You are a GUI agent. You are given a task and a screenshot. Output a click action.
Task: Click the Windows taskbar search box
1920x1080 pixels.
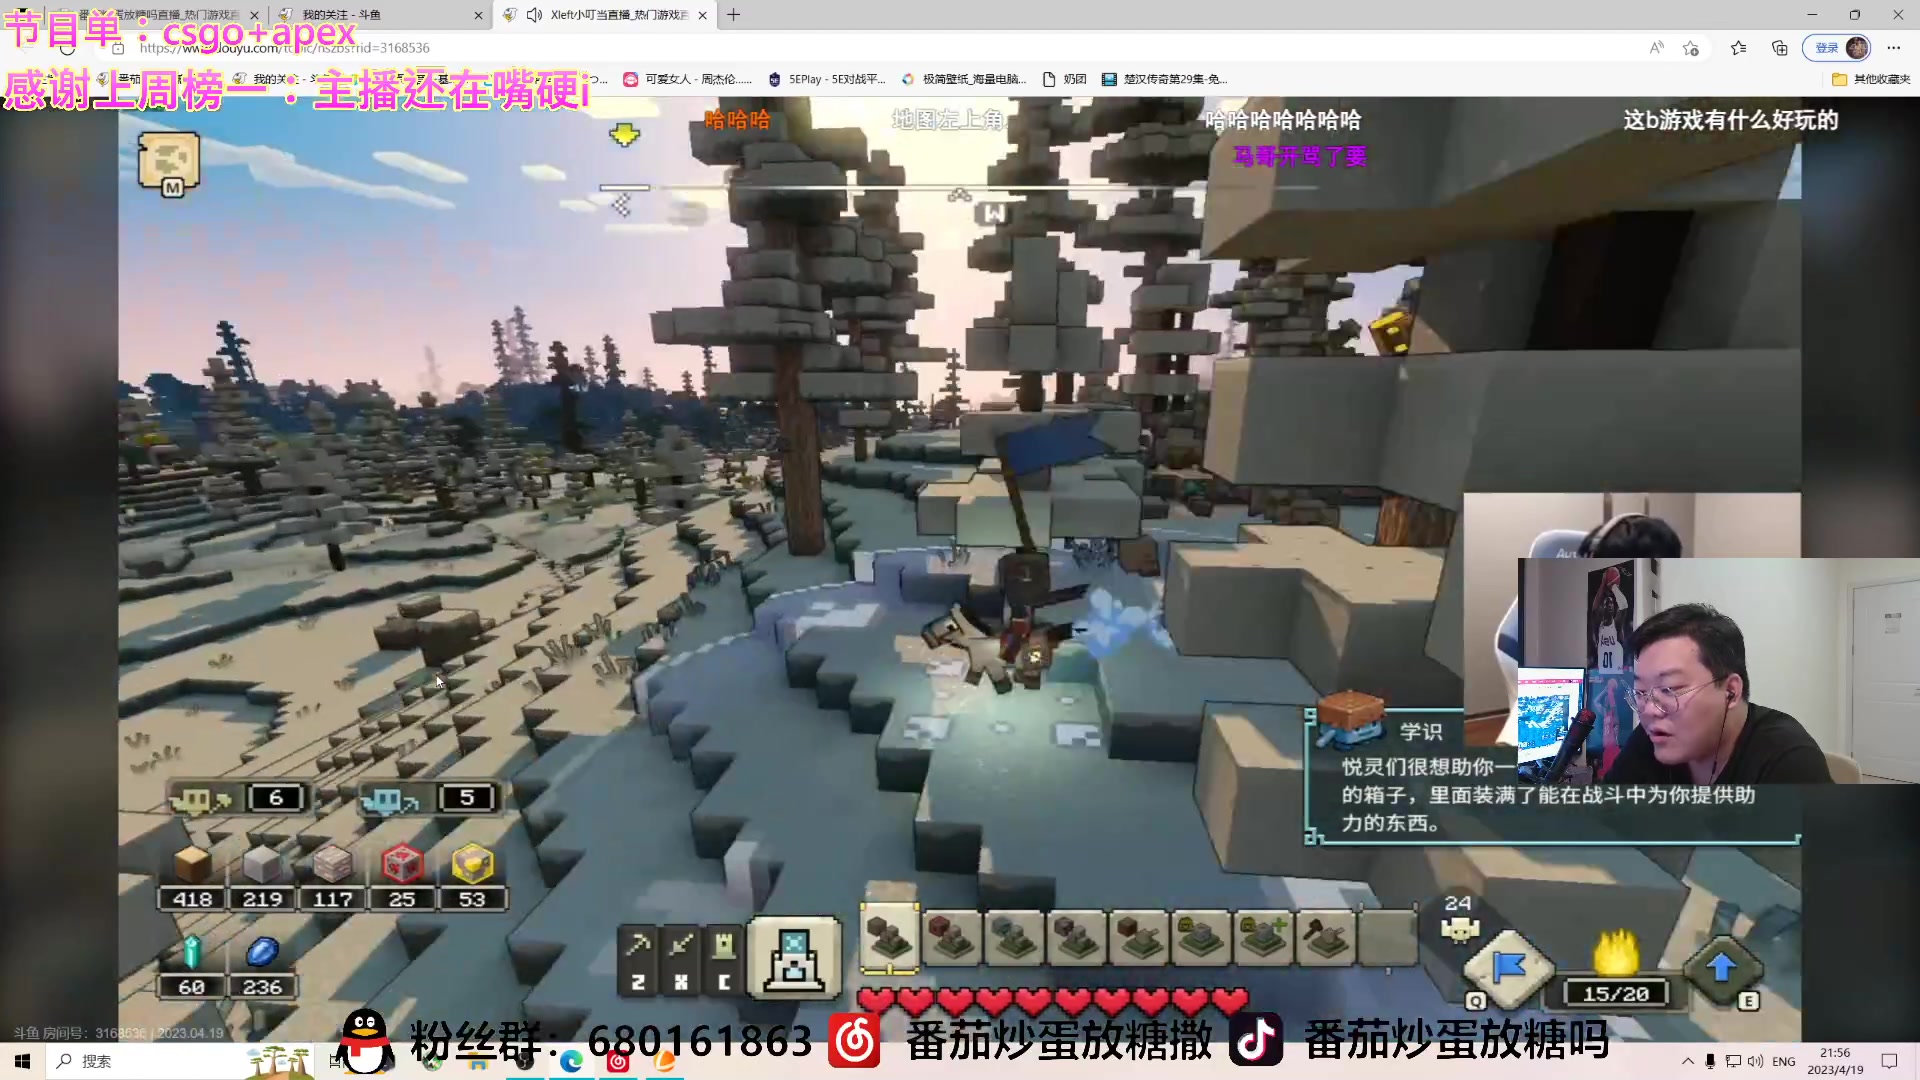(180, 1061)
